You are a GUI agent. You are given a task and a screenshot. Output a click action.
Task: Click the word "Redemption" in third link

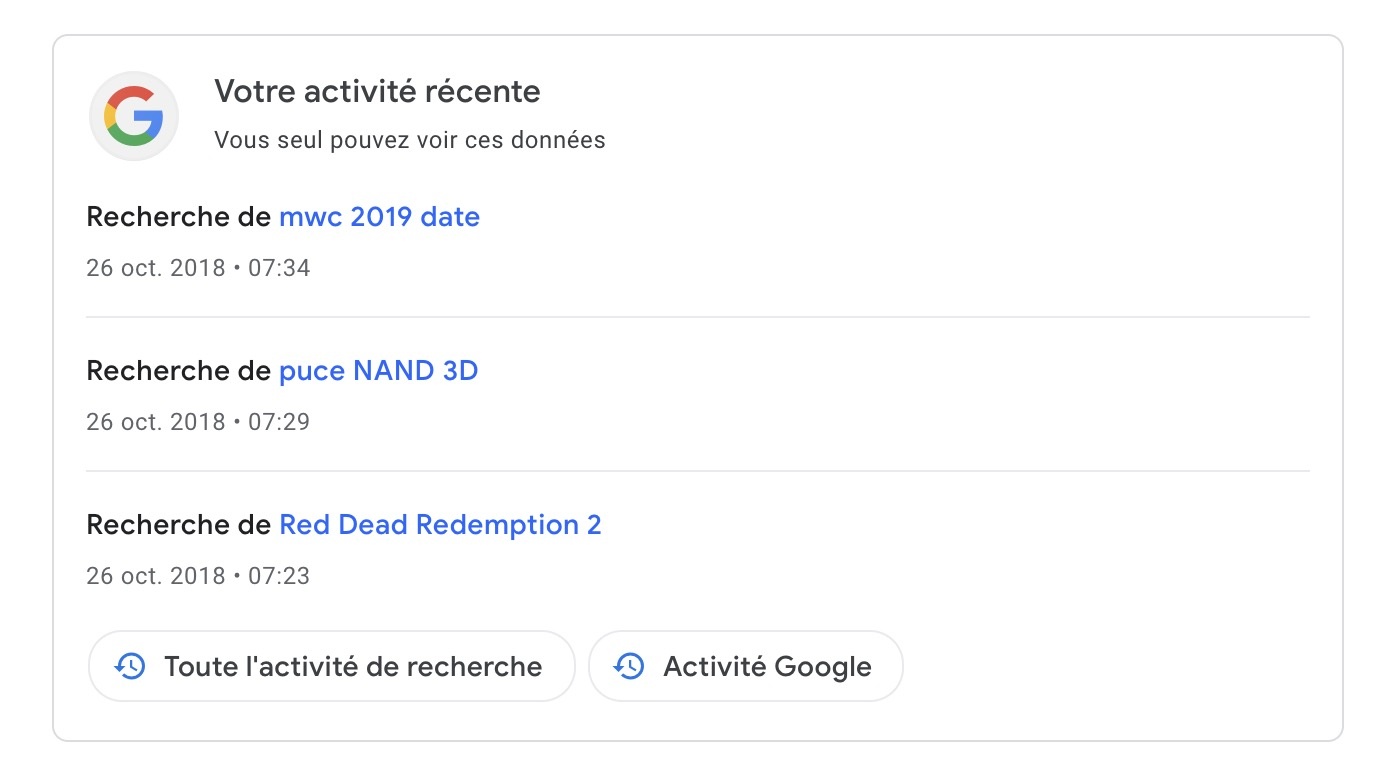[497, 525]
